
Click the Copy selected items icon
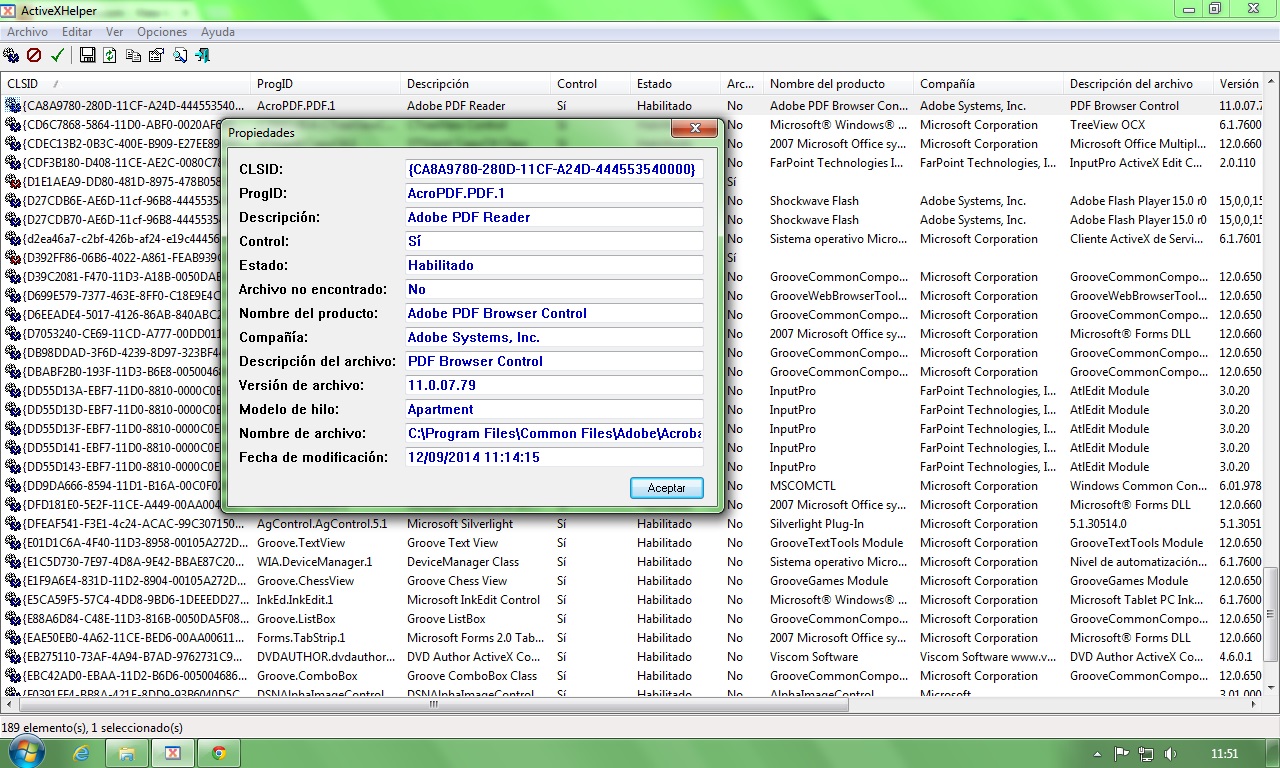click(133, 56)
